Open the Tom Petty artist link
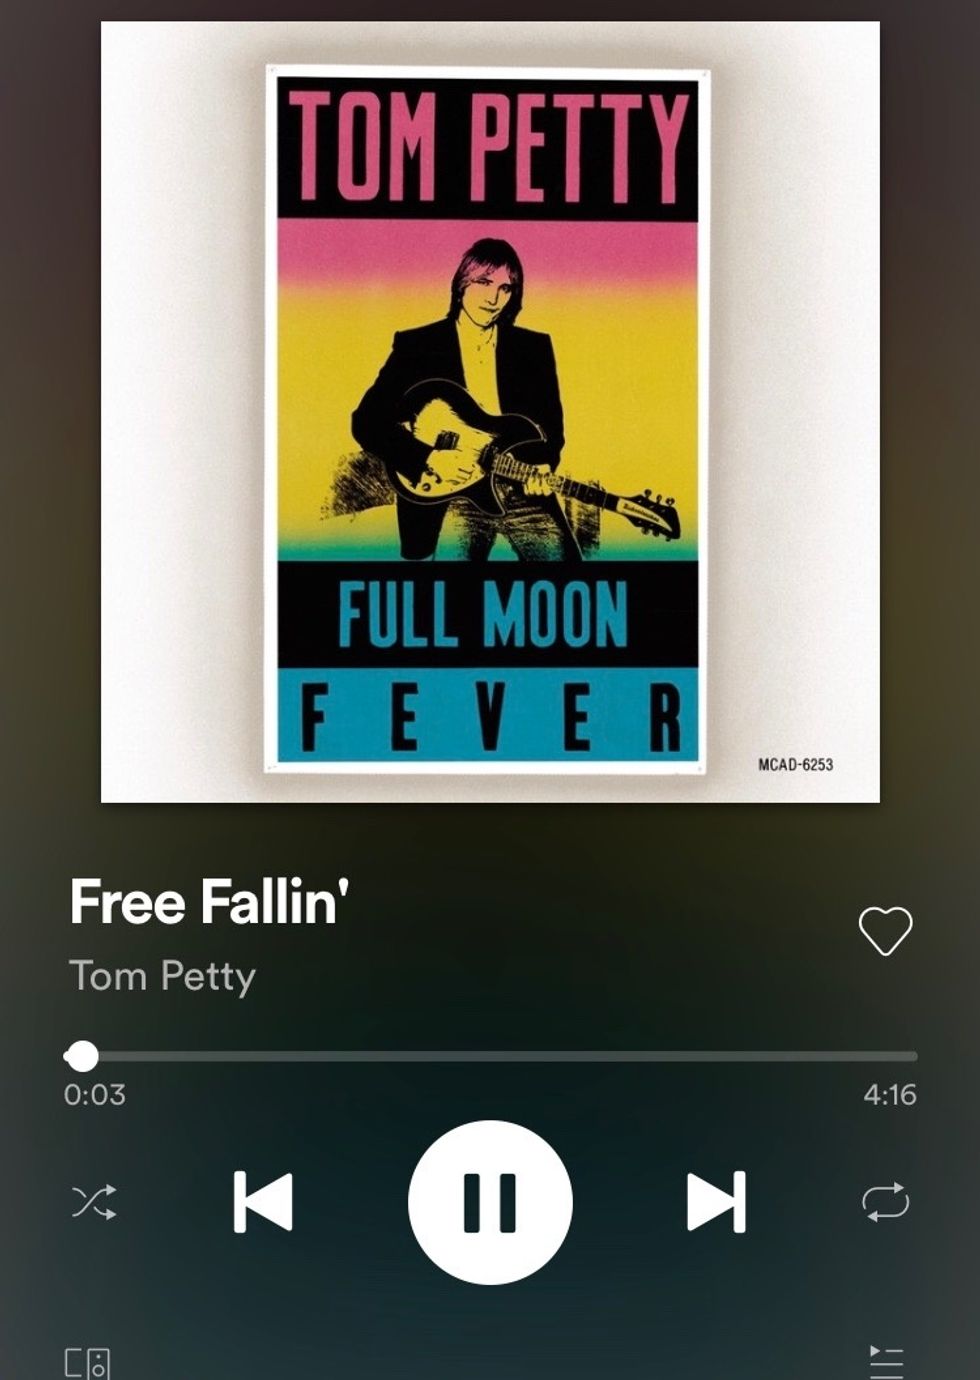 click(x=162, y=976)
